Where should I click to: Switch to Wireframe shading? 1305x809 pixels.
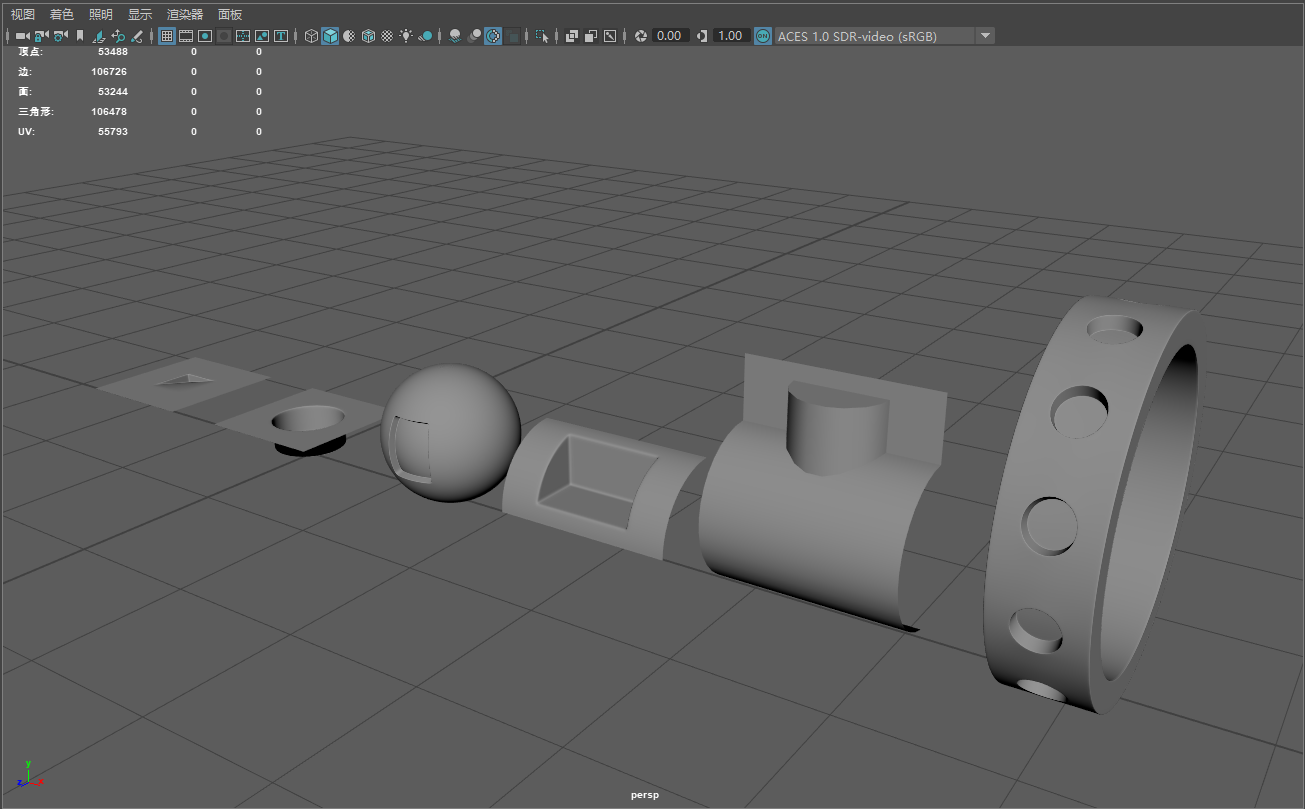(312, 36)
